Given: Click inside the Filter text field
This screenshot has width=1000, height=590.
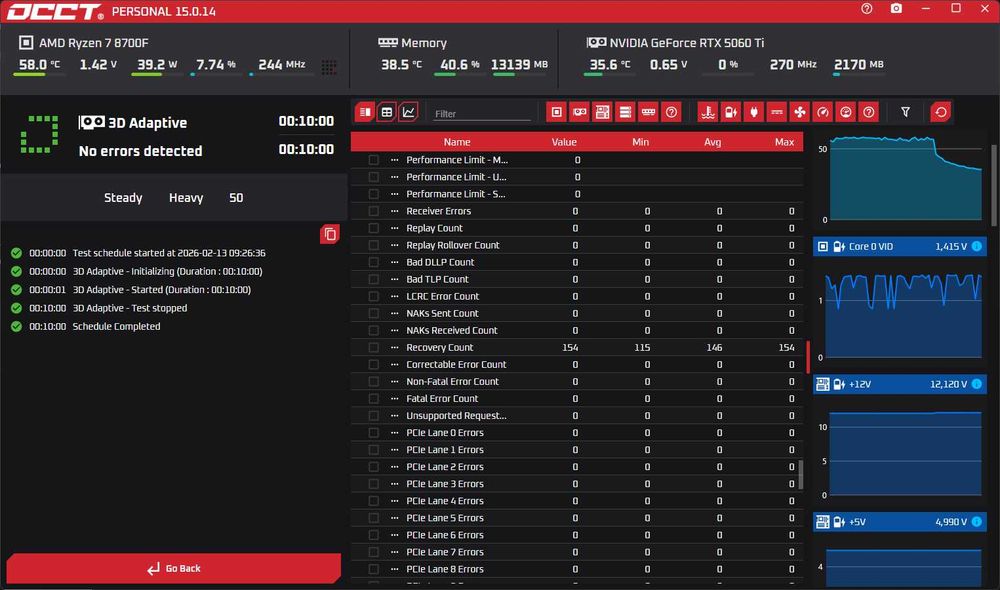Looking at the screenshot, I should pyautogui.click(x=482, y=114).
